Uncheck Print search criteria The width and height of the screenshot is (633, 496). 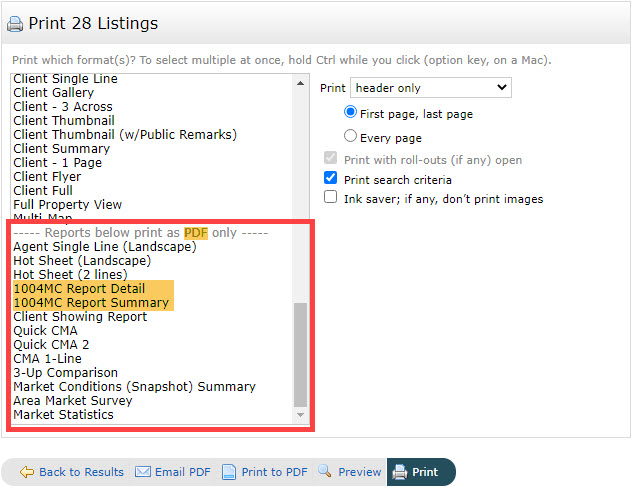(x=331, y=178)
